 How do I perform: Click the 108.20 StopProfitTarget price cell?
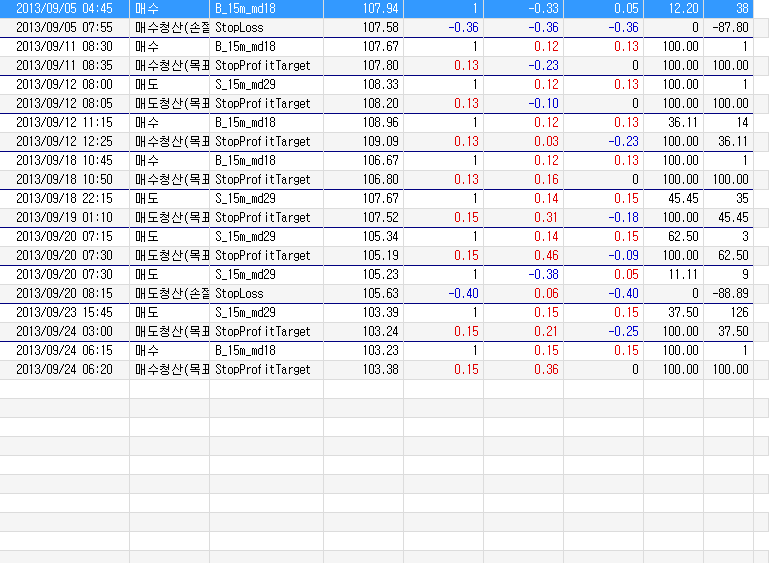click(363, 103)
